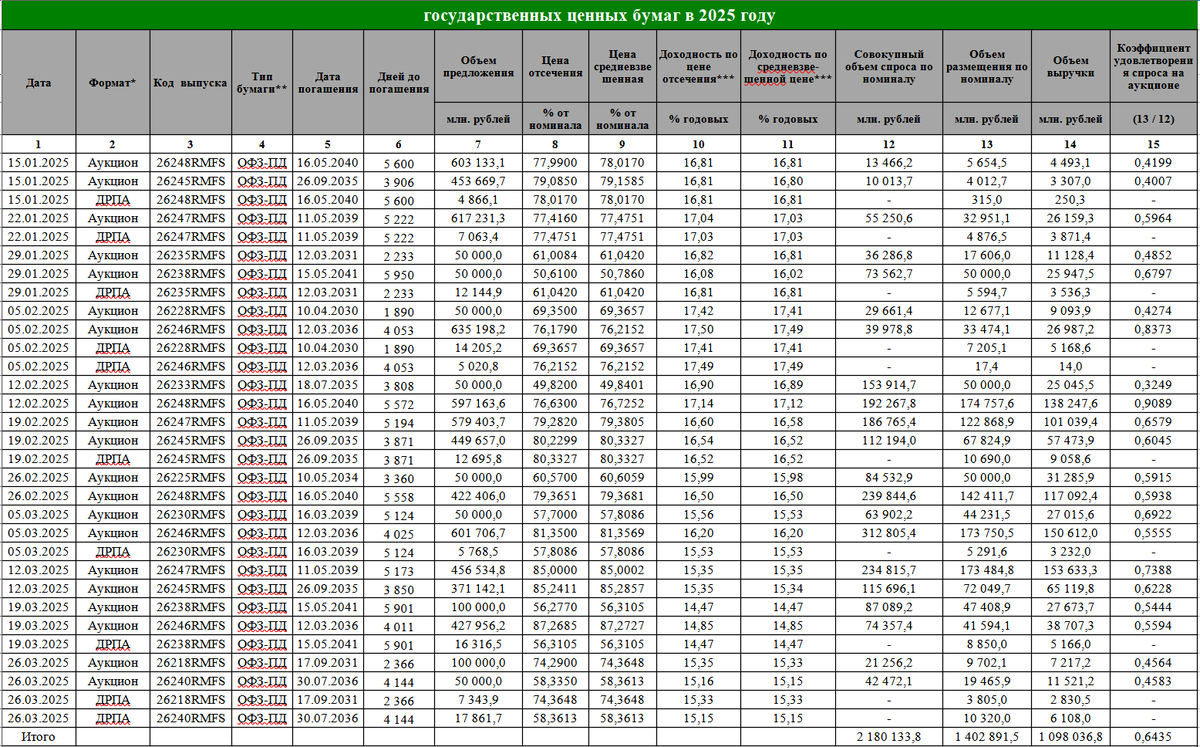Select cut-off price '74,2900'
The image size is (1200, 747).
555,663
